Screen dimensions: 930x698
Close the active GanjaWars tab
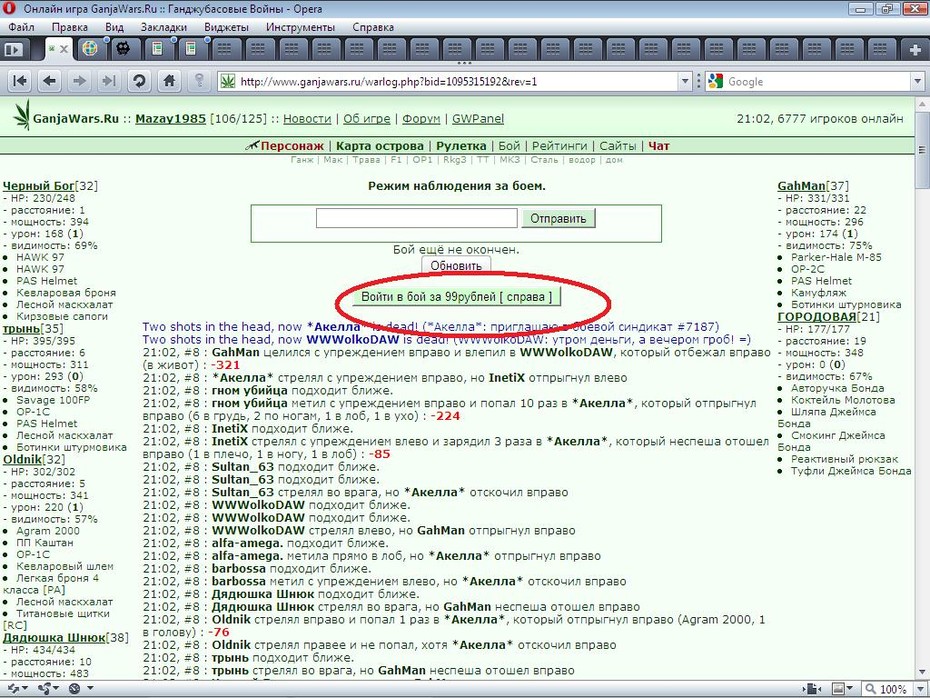[x=64, y=49]
